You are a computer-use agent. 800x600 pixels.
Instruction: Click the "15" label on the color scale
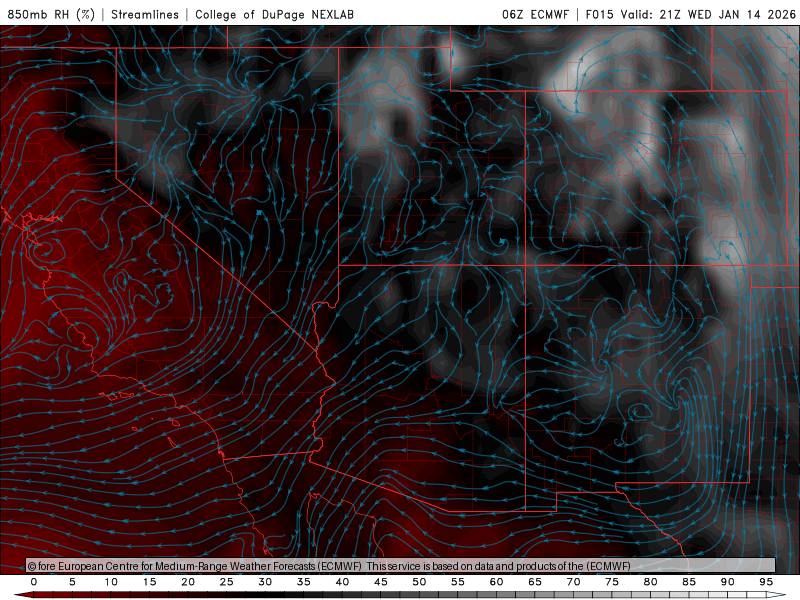(x=149, y=582)
